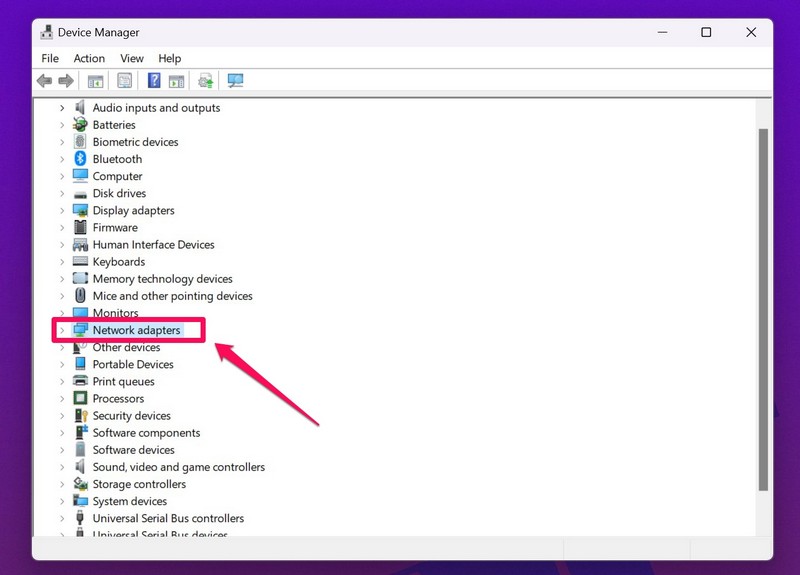Click Scan for hardware changes icon
The width and height of the screenshot is (800, 575).
click(x=236, y=81)
